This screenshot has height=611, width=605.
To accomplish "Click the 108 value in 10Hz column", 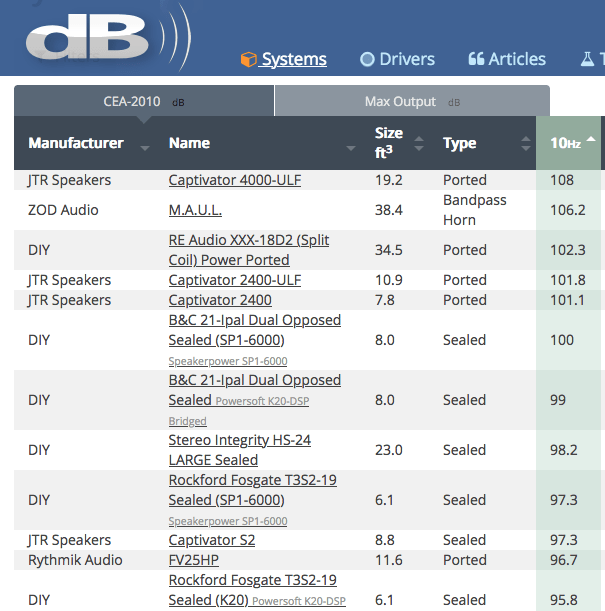I will tap(562, 180).
